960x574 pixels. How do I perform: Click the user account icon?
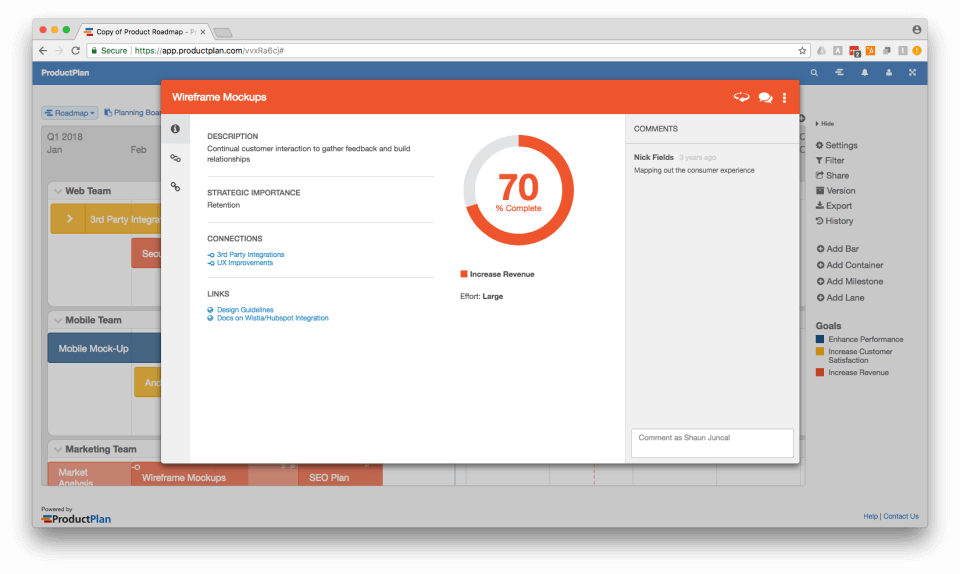[x=888, y=73]
